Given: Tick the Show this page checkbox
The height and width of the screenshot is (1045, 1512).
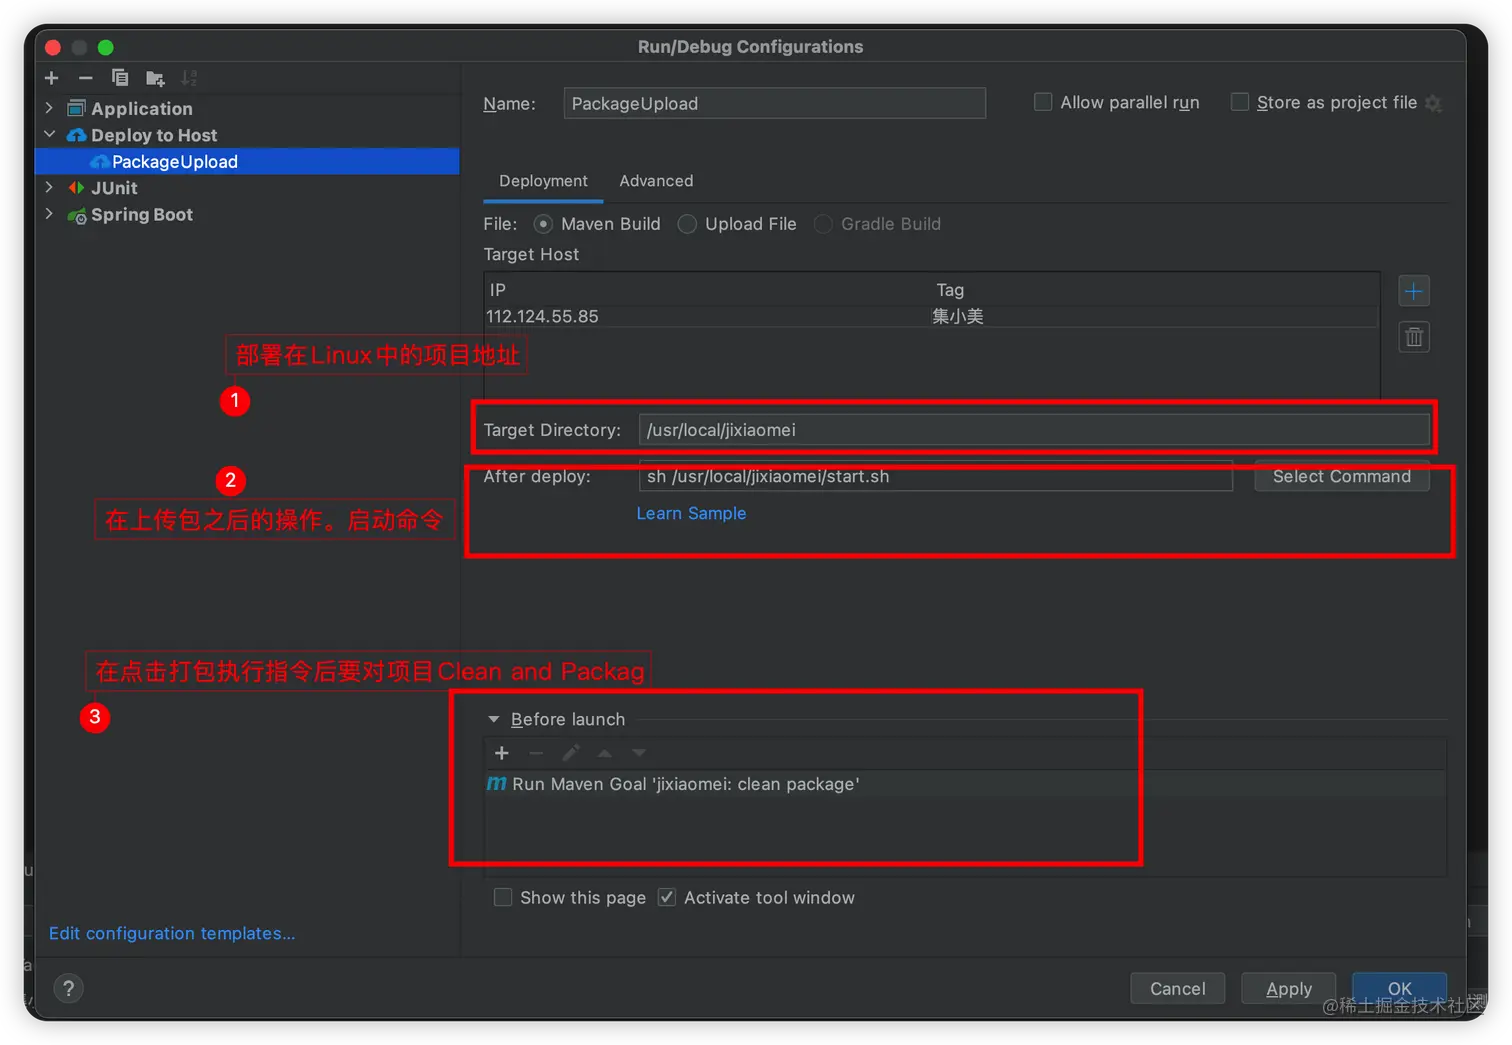Looking at the screenshot, I should [503, 897].
